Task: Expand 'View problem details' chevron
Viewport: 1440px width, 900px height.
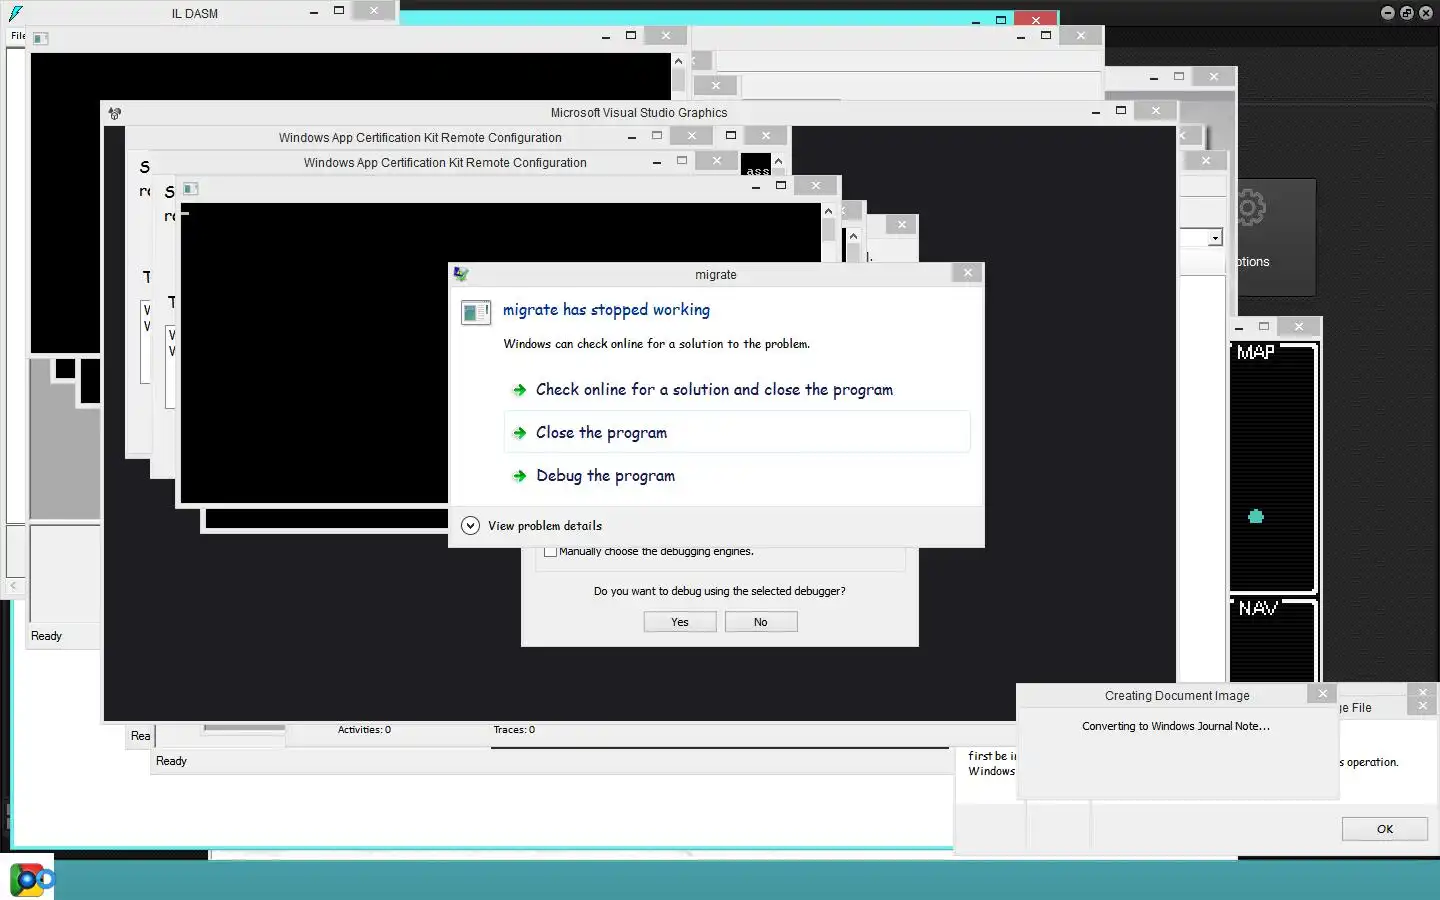Action: click(x=470, y=525)
